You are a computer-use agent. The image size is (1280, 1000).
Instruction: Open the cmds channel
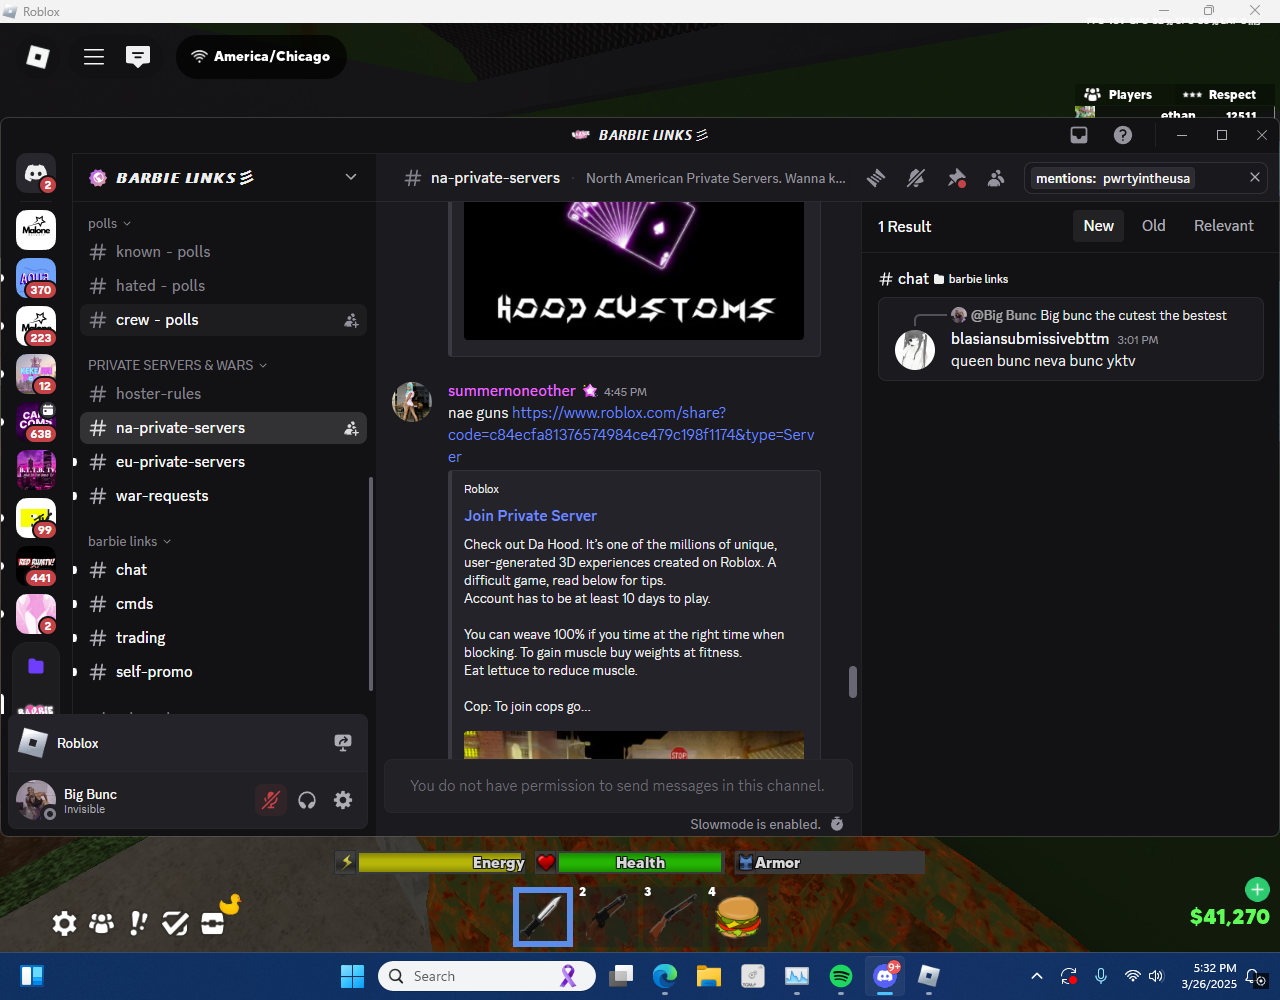click(x=223, y=604)
